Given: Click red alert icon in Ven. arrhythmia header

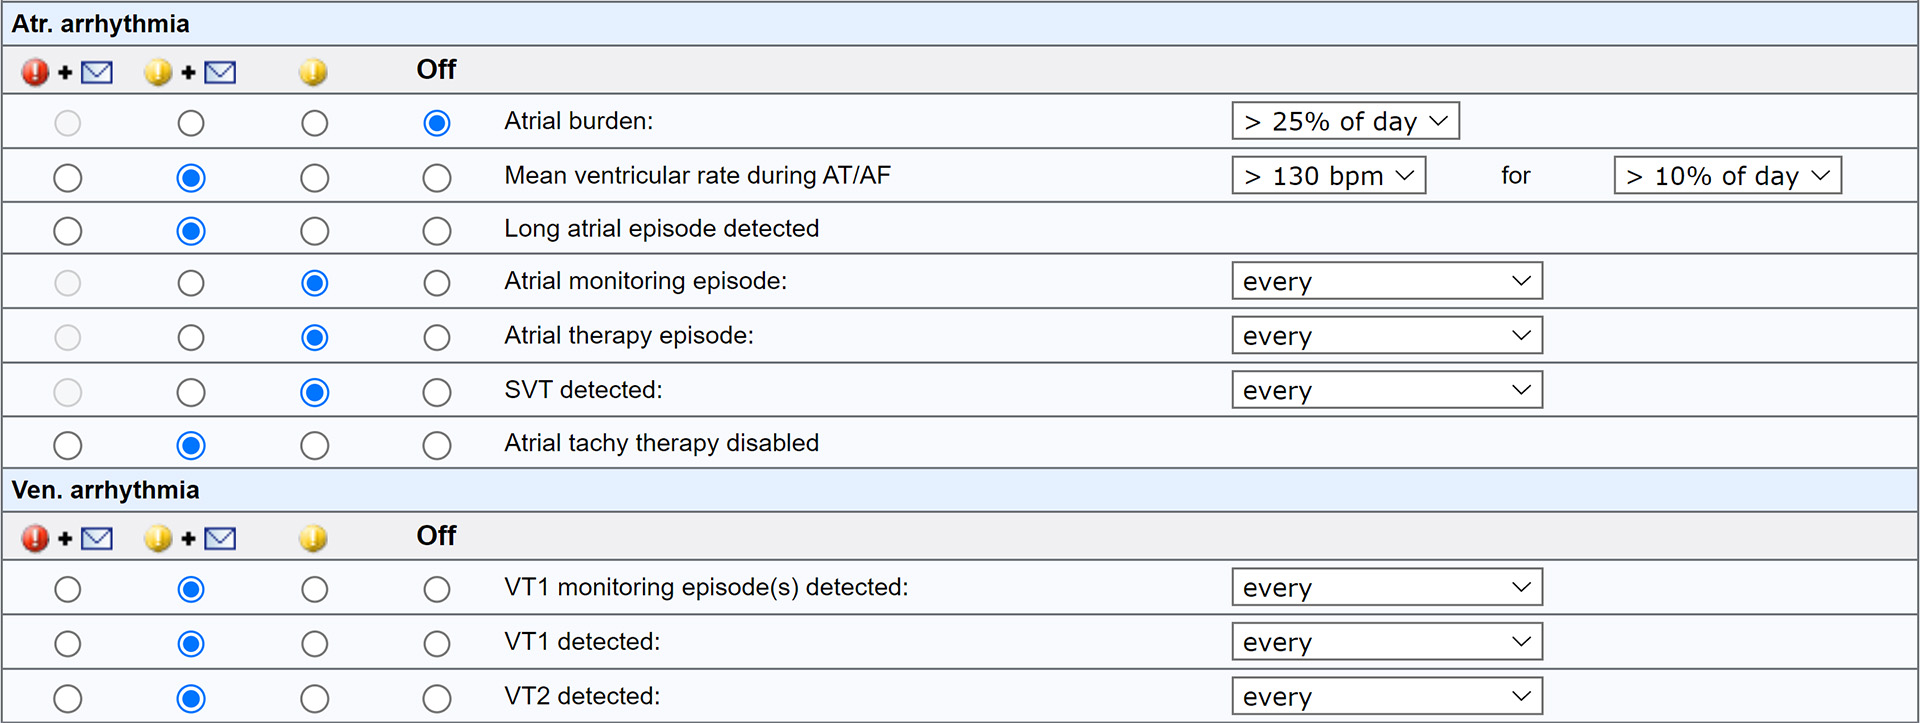Looking at the screenshot, I should tap(35, 538).
